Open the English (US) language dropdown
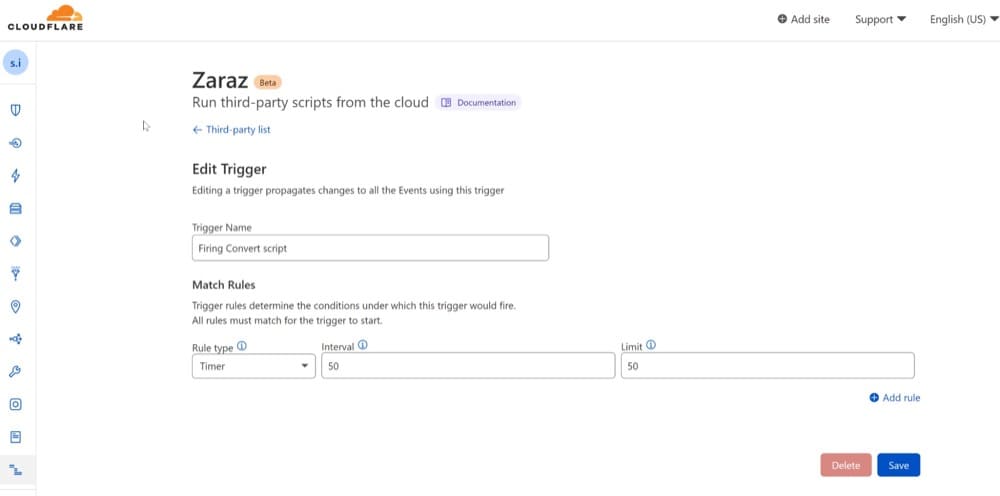The width and height of the screenshot is (1000, 496). (x=964, y=19)
